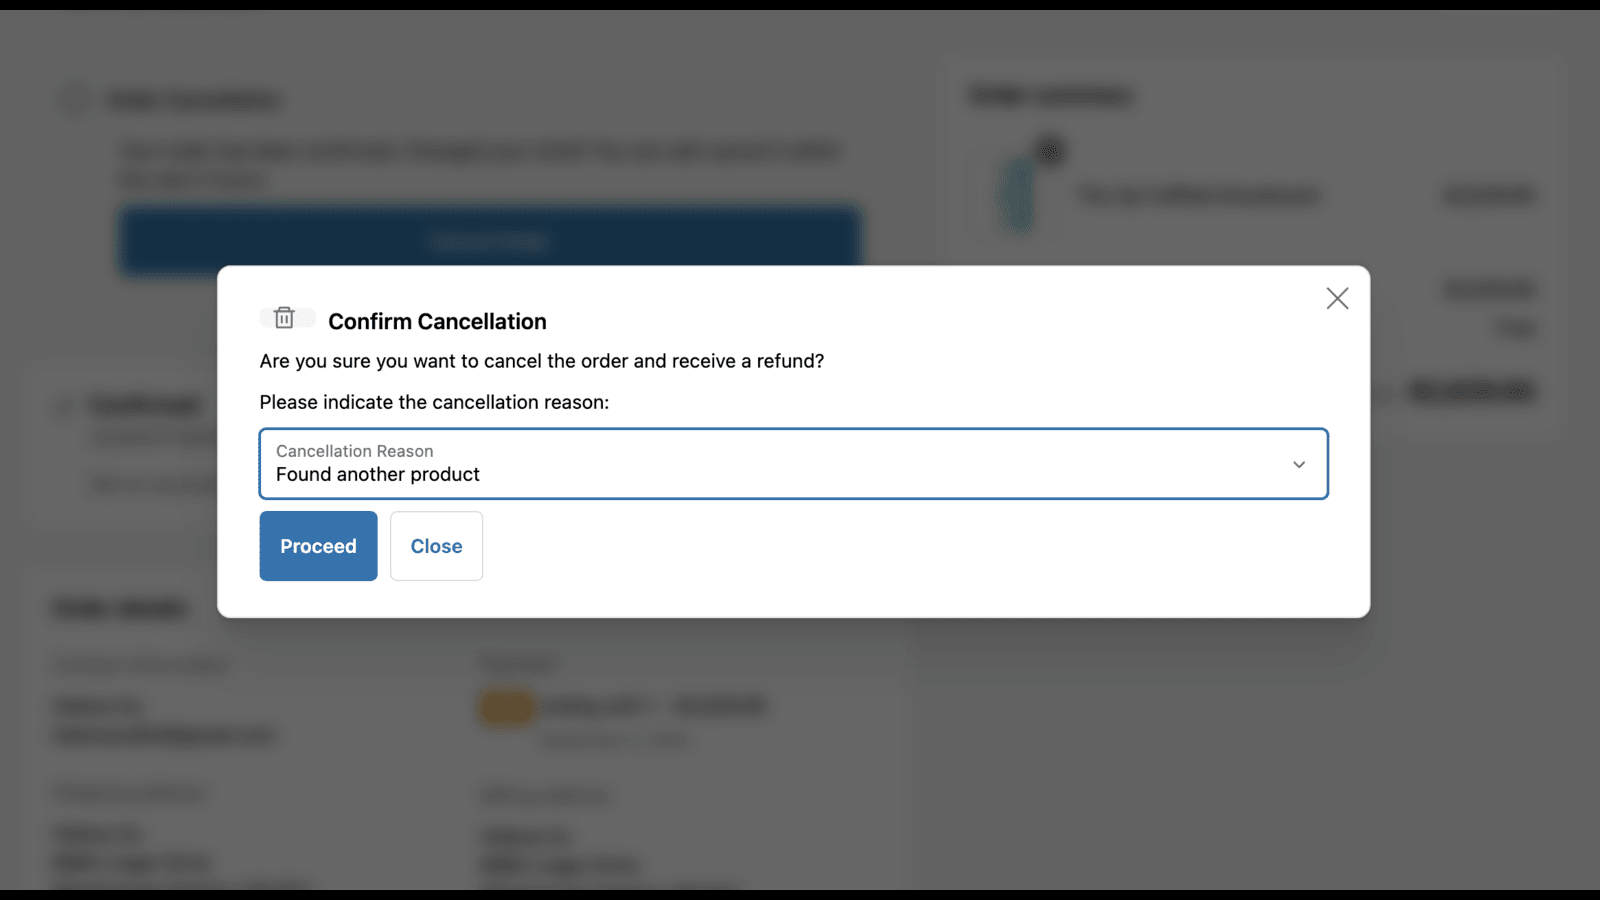Image resolution: width=1600 pixels, height=900 pixels.
Task: Click the refund confirmation question text
Action: click(x=541, y=361)
